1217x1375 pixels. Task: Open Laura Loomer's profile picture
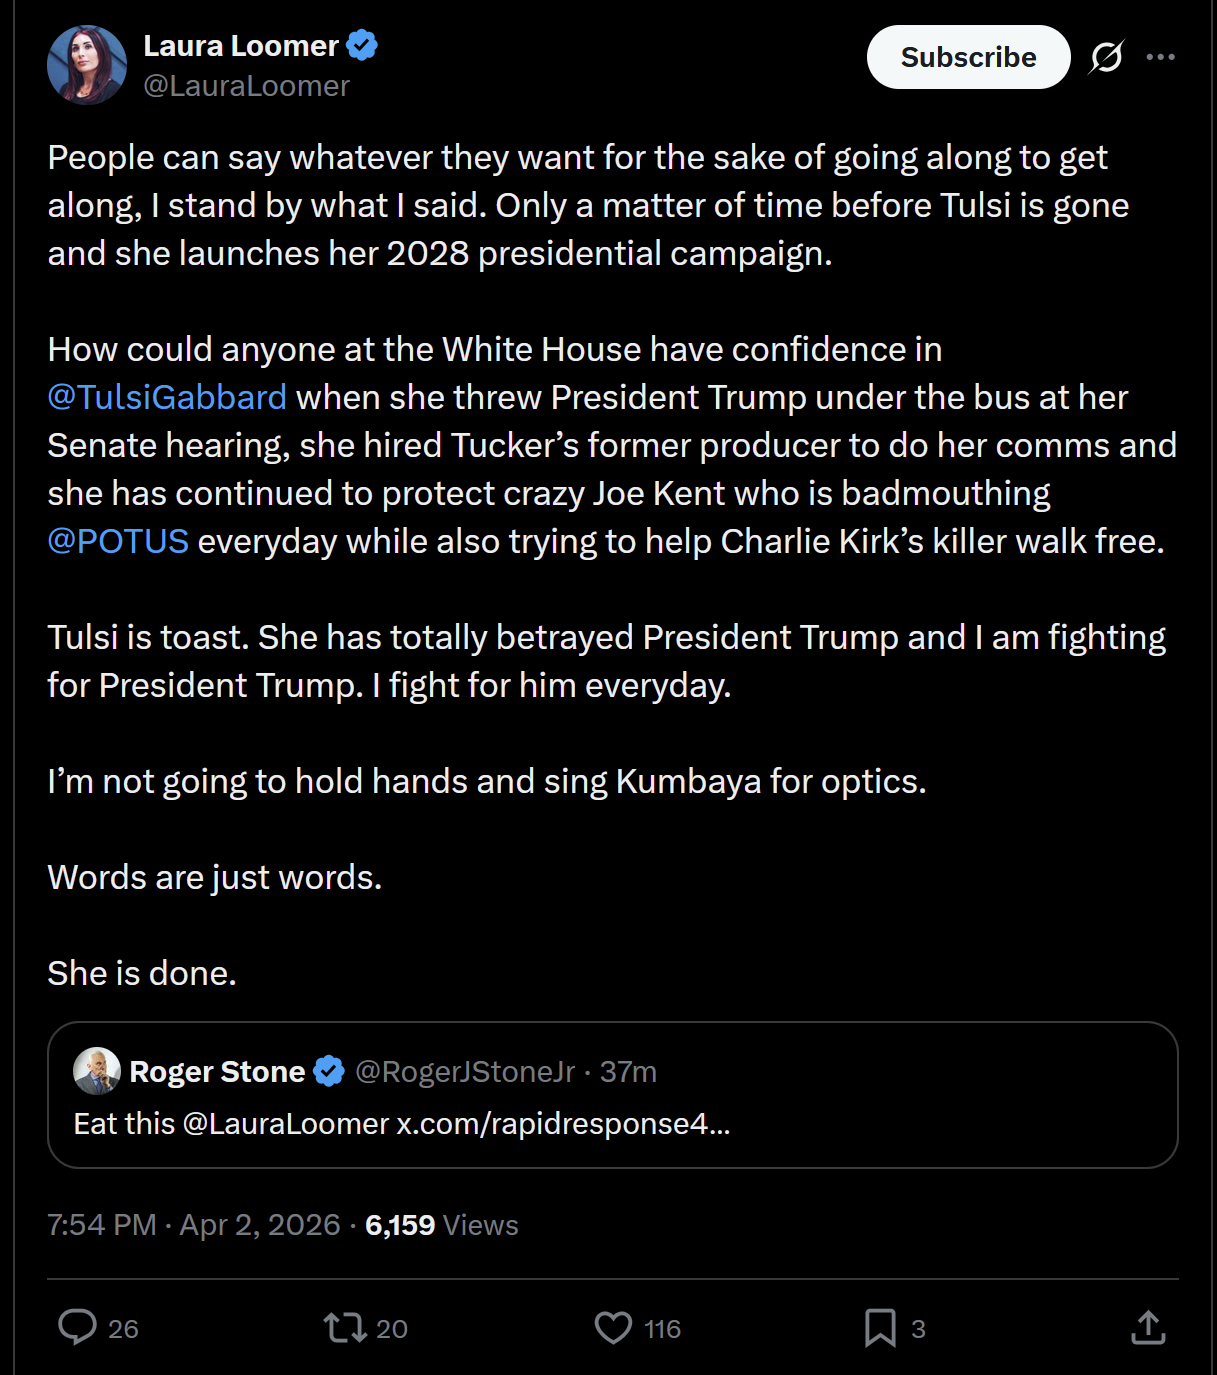tap(87, 65)
